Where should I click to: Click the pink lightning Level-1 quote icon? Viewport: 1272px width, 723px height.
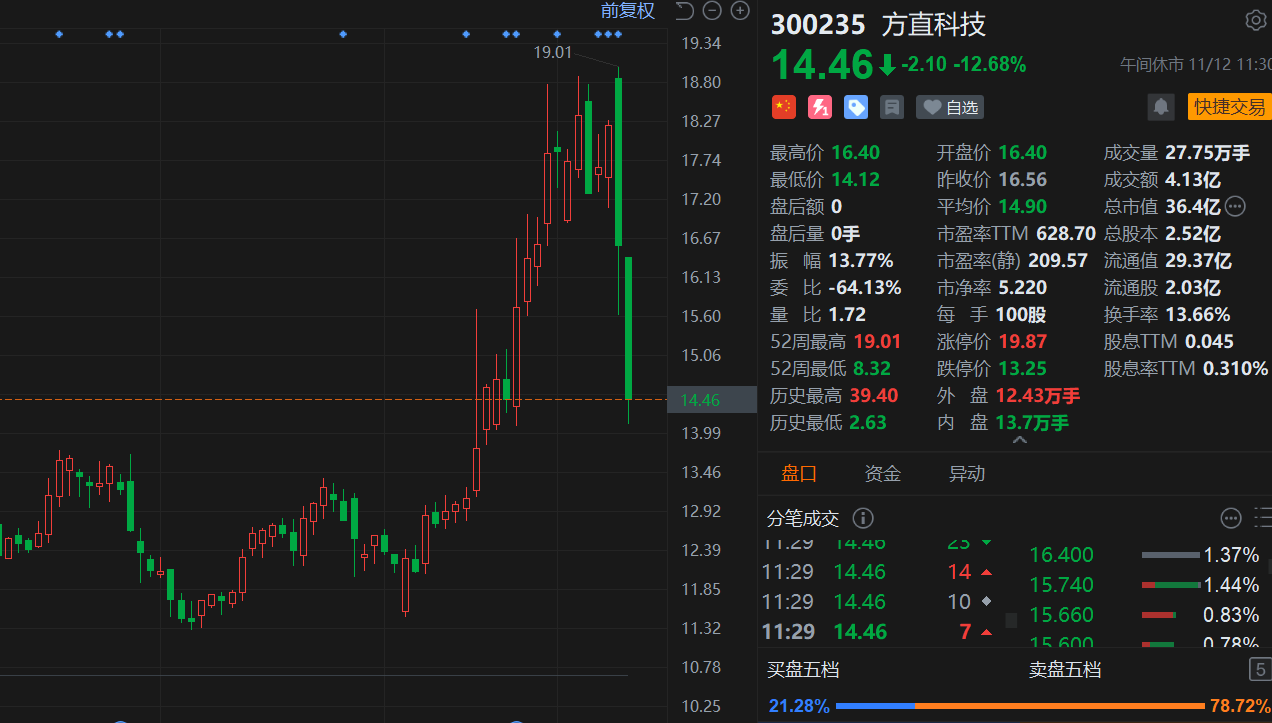(819, 107)
